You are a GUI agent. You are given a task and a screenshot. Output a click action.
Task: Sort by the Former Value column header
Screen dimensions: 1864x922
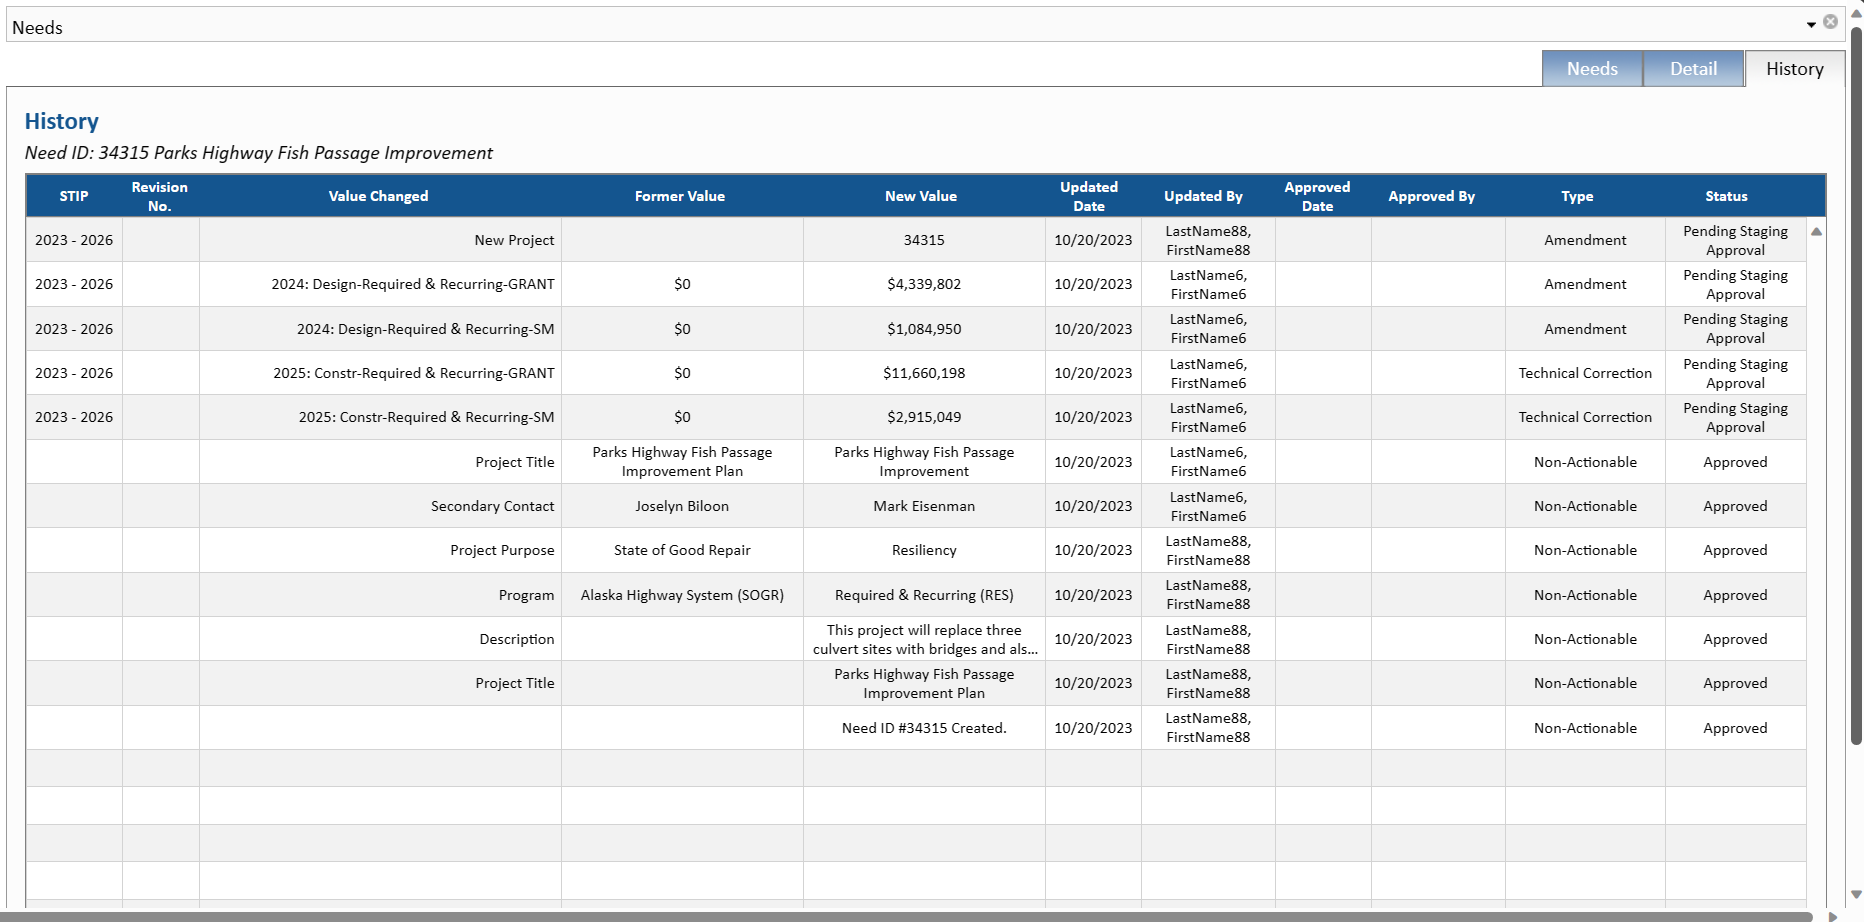pyautogui.click(x=680, y=196)
